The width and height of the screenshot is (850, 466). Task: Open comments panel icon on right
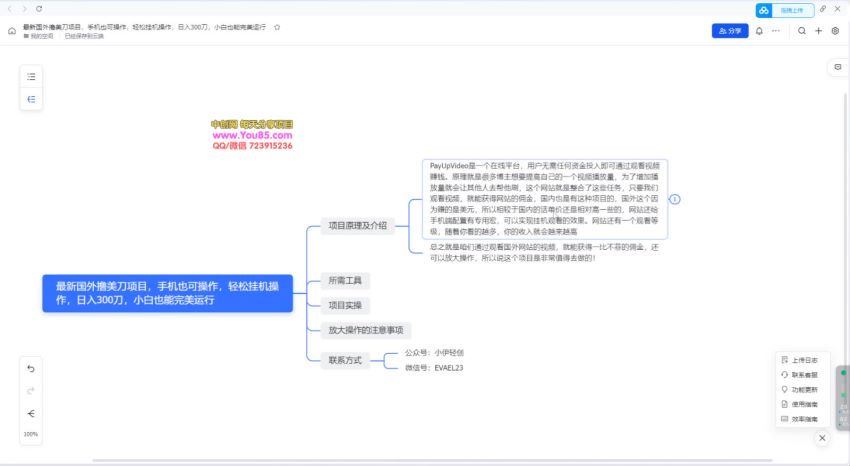click(837, 67)
